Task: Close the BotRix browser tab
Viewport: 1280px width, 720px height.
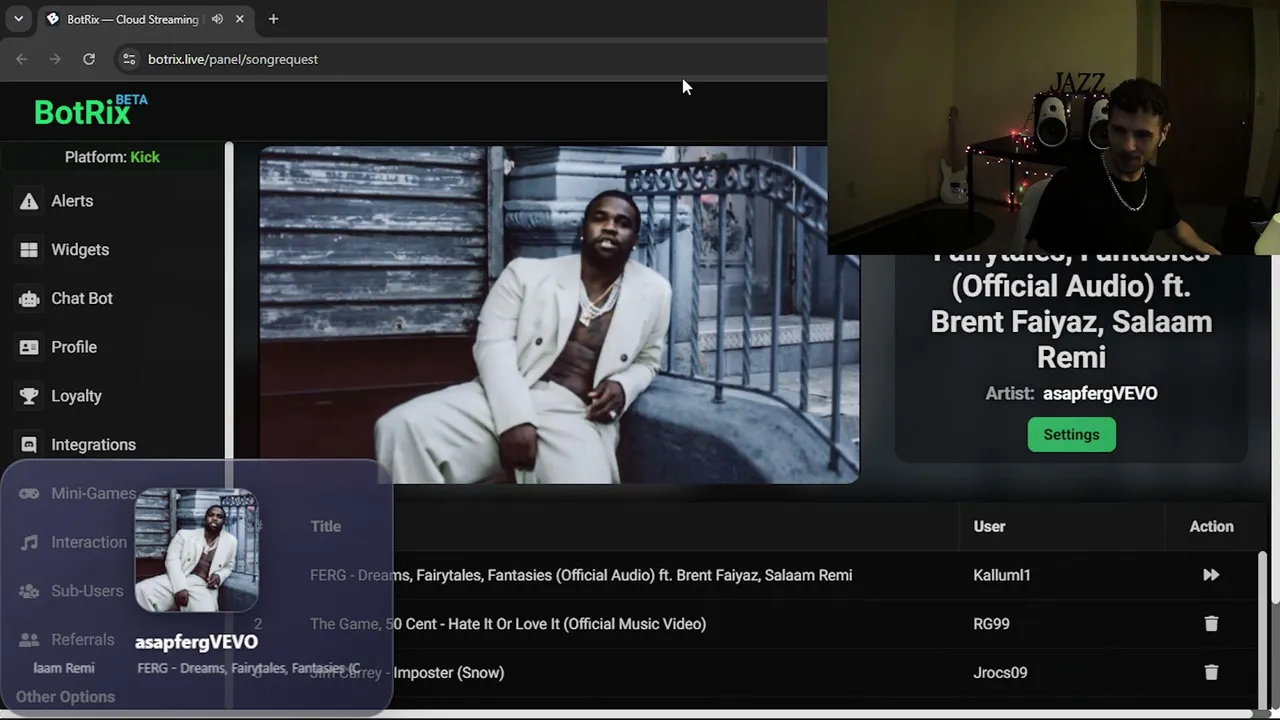Action: pos(240,19)
